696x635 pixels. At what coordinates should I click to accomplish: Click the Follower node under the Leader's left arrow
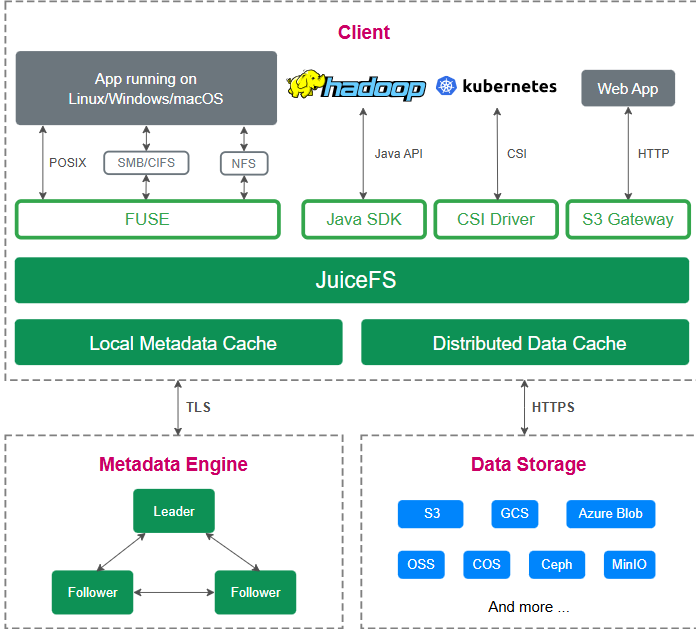[x=92, y=592]
